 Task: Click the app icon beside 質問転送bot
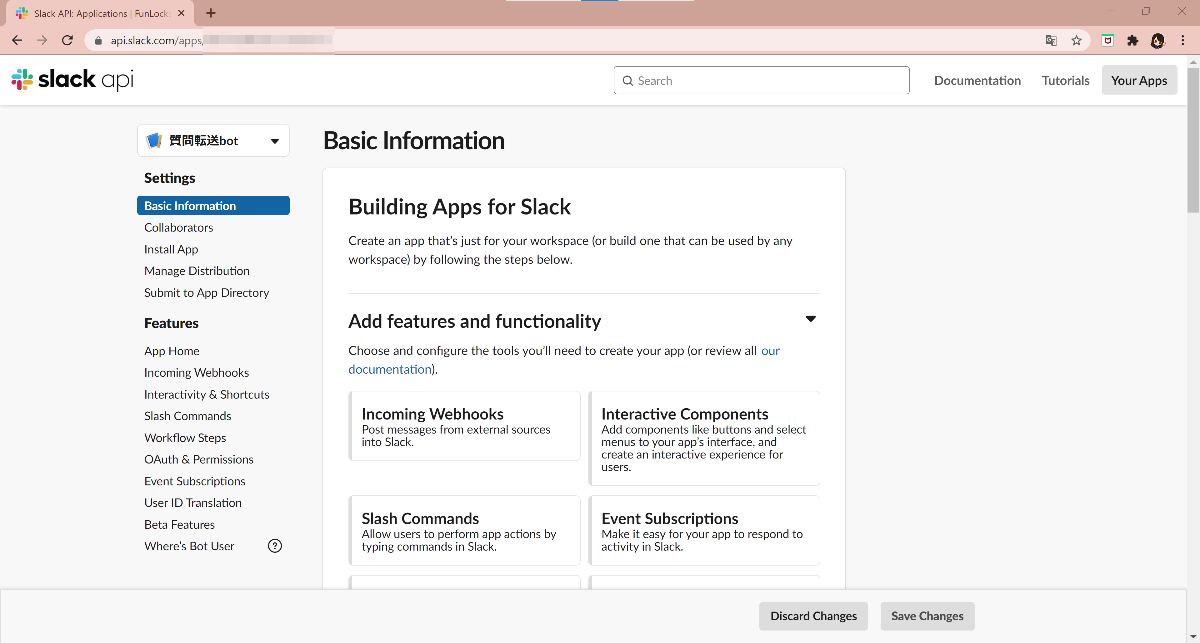pos(154,141)
